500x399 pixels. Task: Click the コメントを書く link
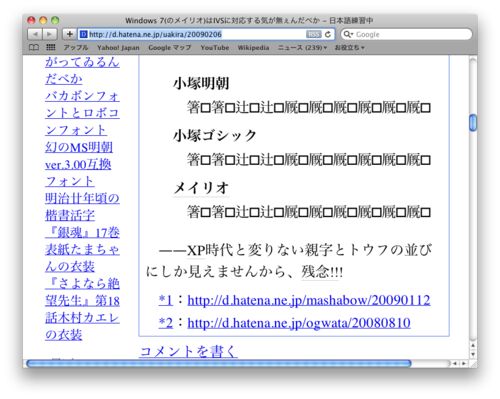(x=188, y=351)
